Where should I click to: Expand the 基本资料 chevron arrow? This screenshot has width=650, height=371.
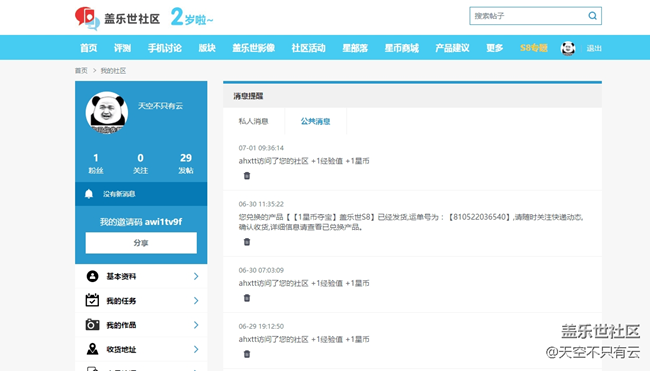(x=196, y=276)
